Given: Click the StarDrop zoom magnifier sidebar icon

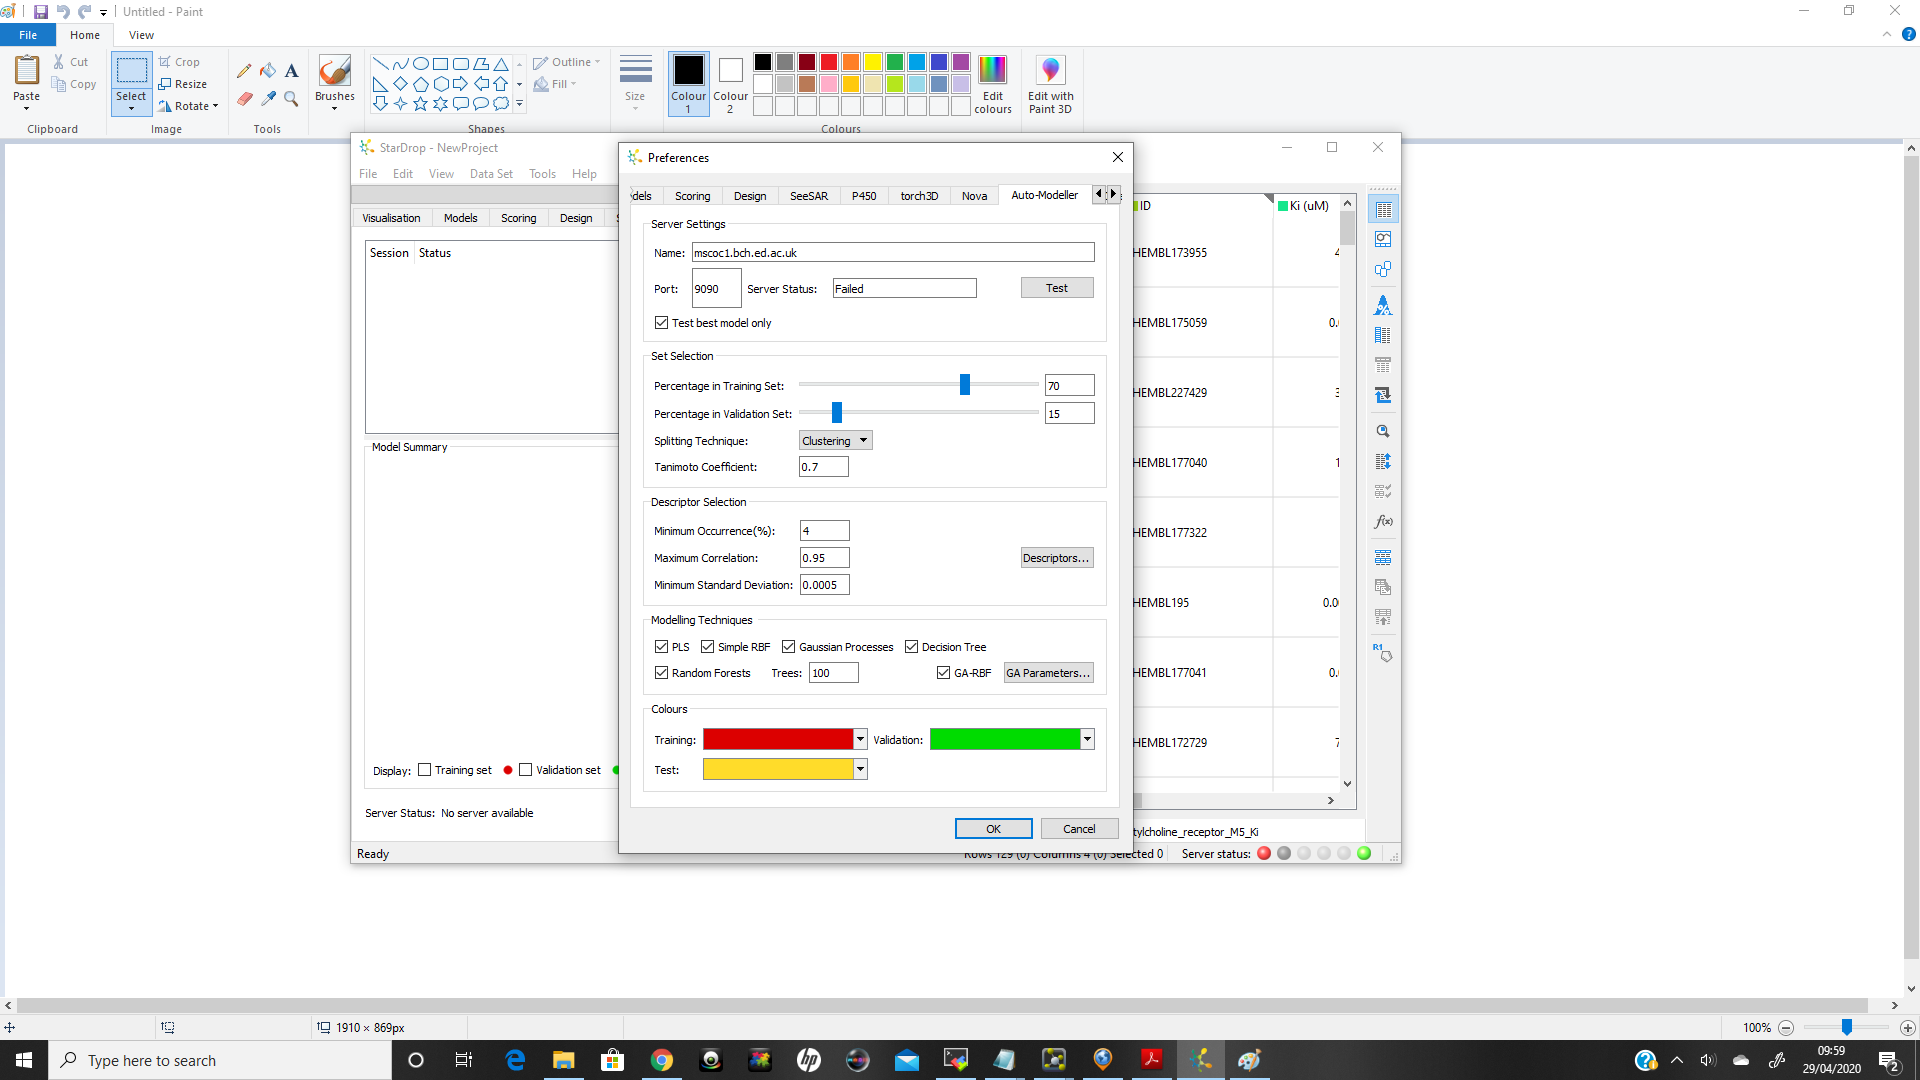Looking at the screenshot, I should point(1383,431).
